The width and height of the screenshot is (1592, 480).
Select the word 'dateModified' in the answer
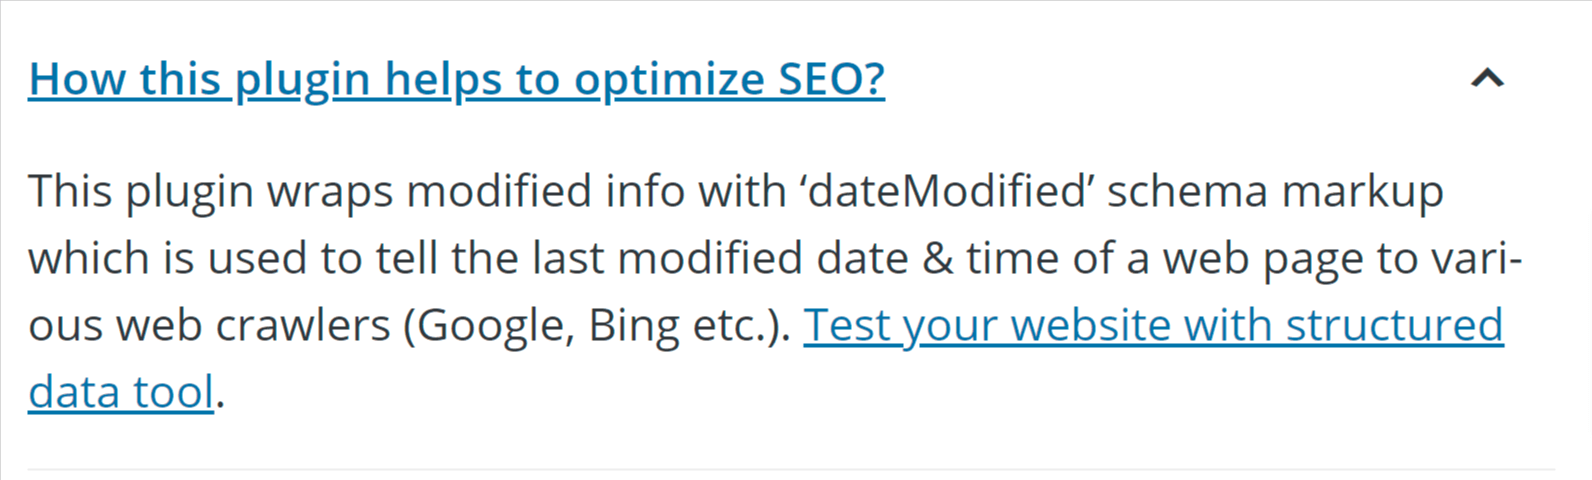(947, 191)
